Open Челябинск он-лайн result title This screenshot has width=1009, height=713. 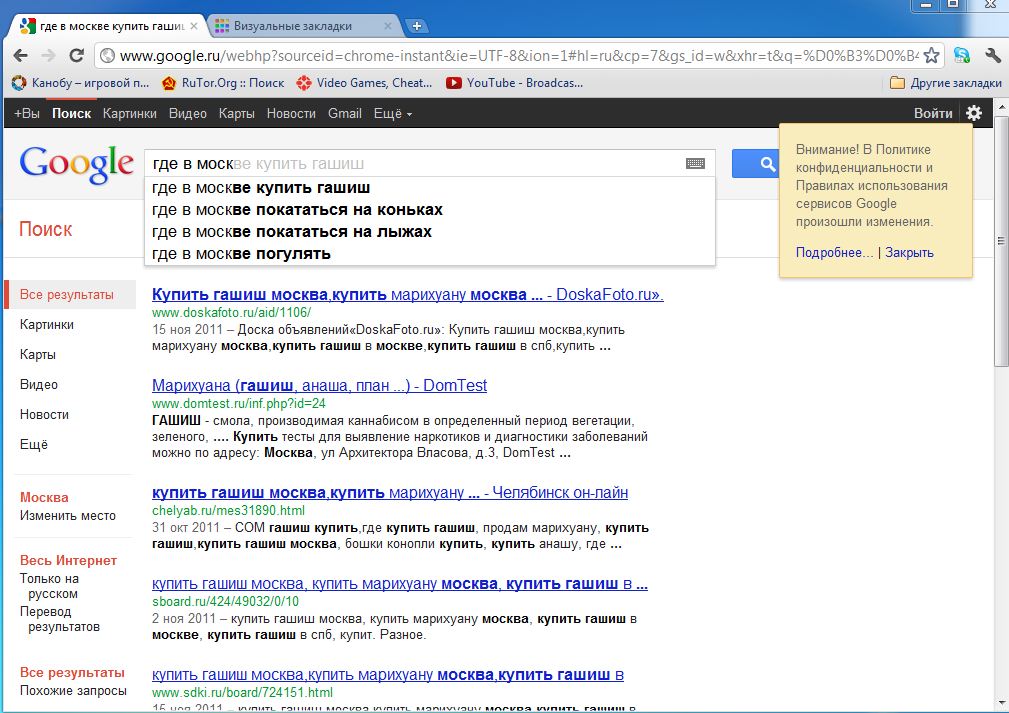[390, 493]
